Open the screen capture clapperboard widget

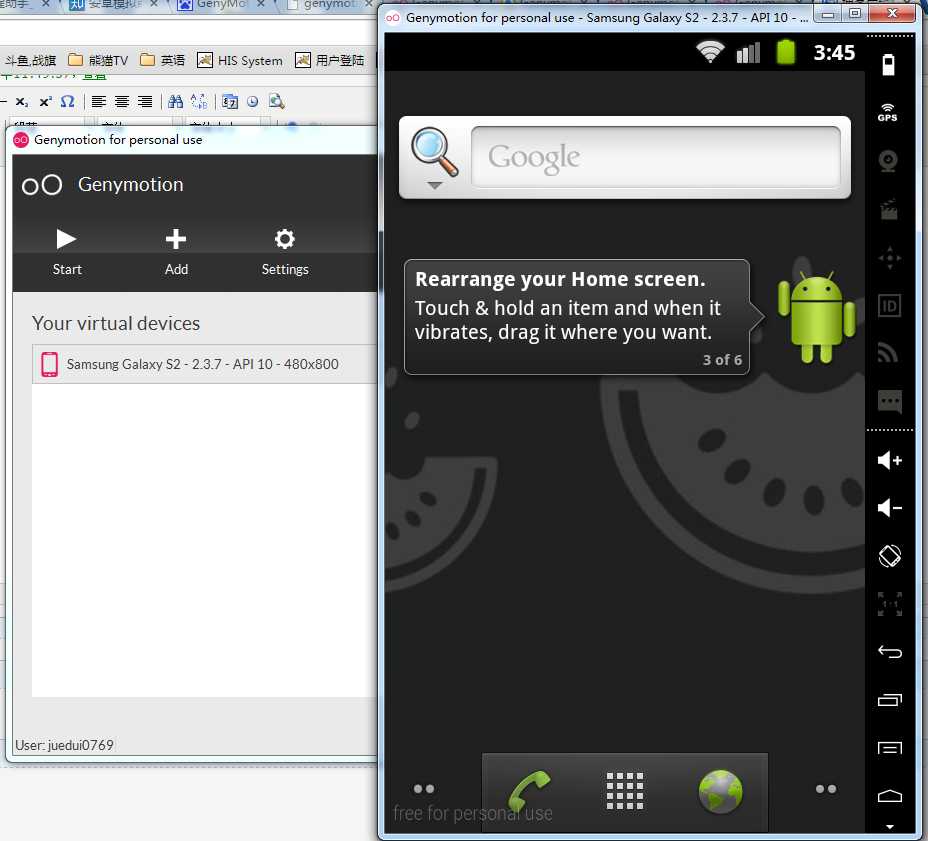point(889,210)
